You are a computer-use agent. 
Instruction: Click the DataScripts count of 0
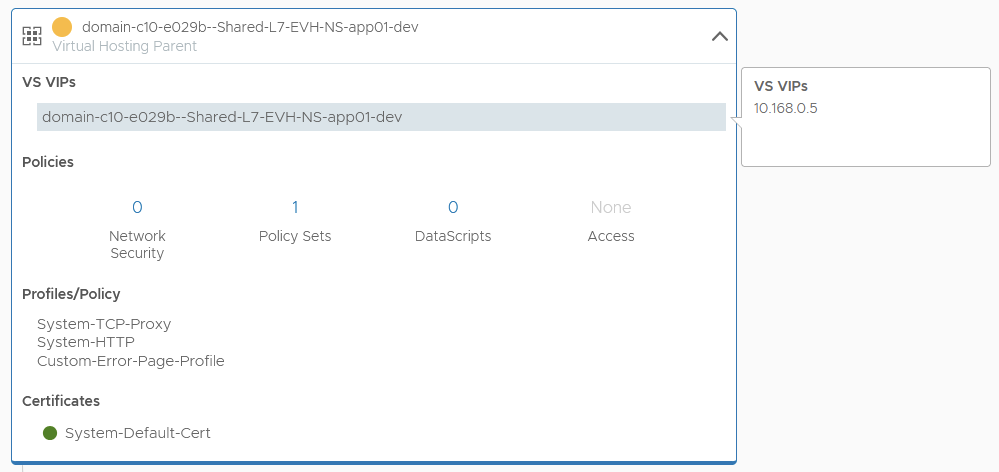(x=453, y=207)
